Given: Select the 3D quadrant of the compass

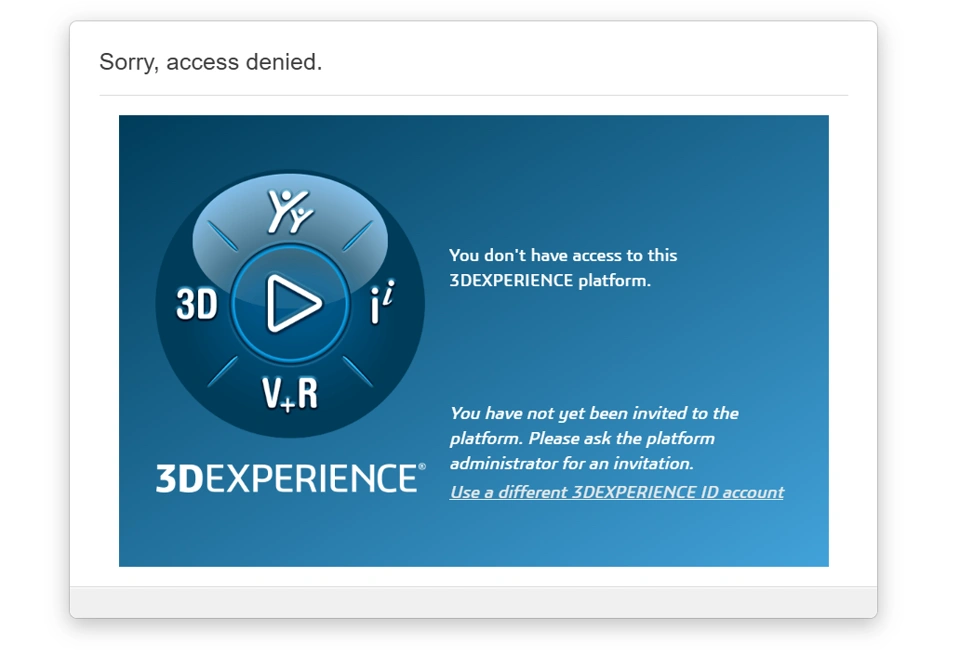Looking at the screenshot, I should coord(197,304).
